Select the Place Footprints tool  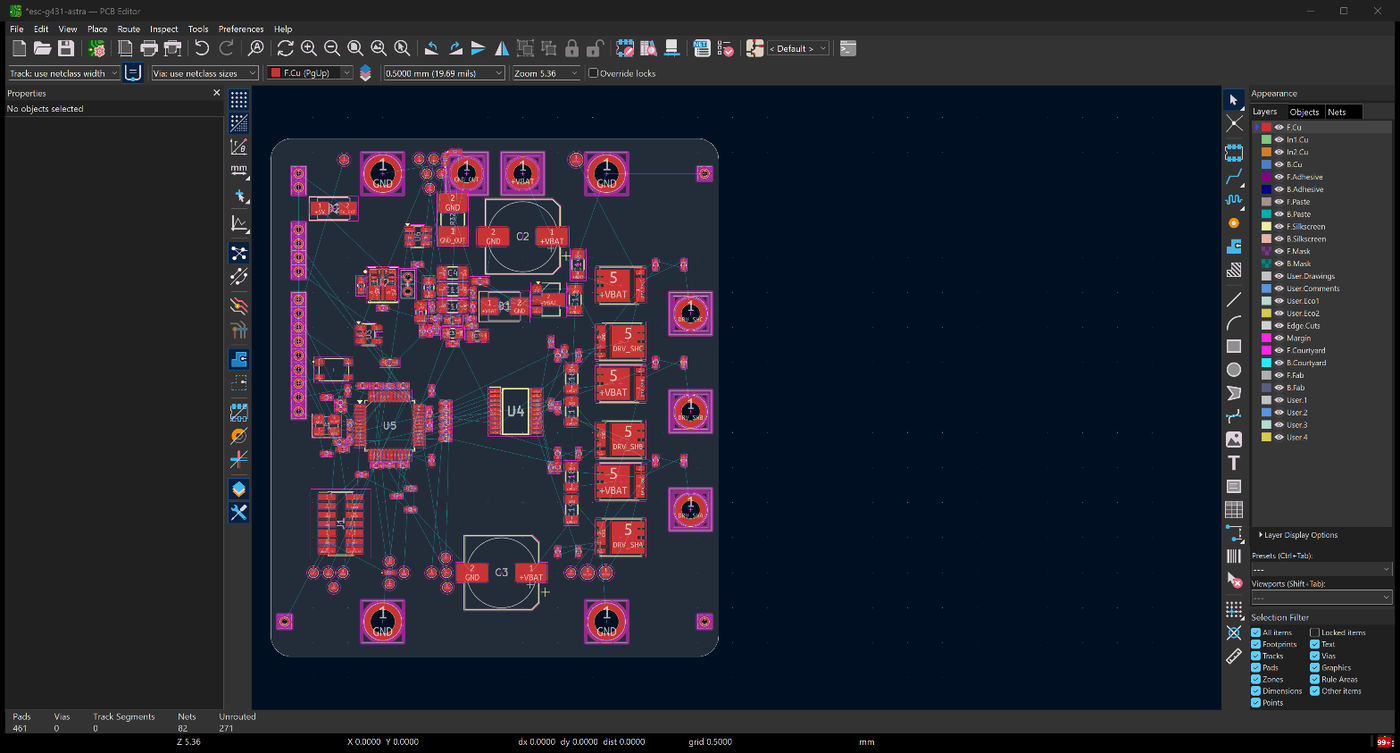click(x=1234, y=153)
